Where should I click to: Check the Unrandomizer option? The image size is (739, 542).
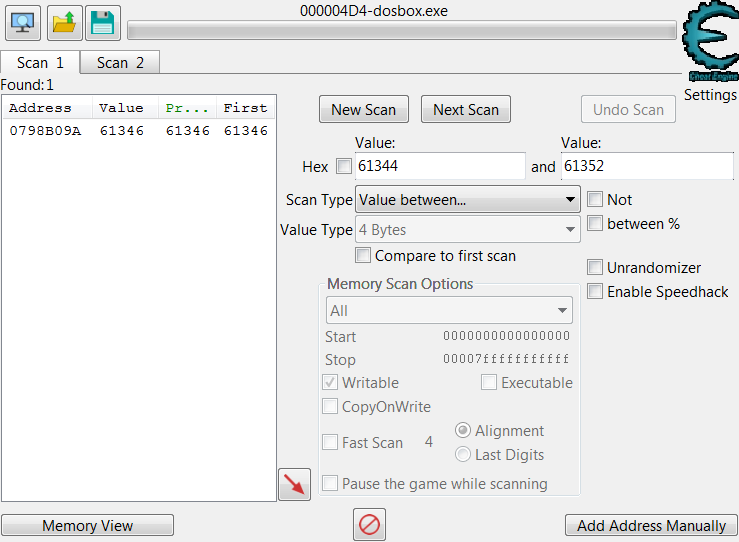tap(595, 268)
